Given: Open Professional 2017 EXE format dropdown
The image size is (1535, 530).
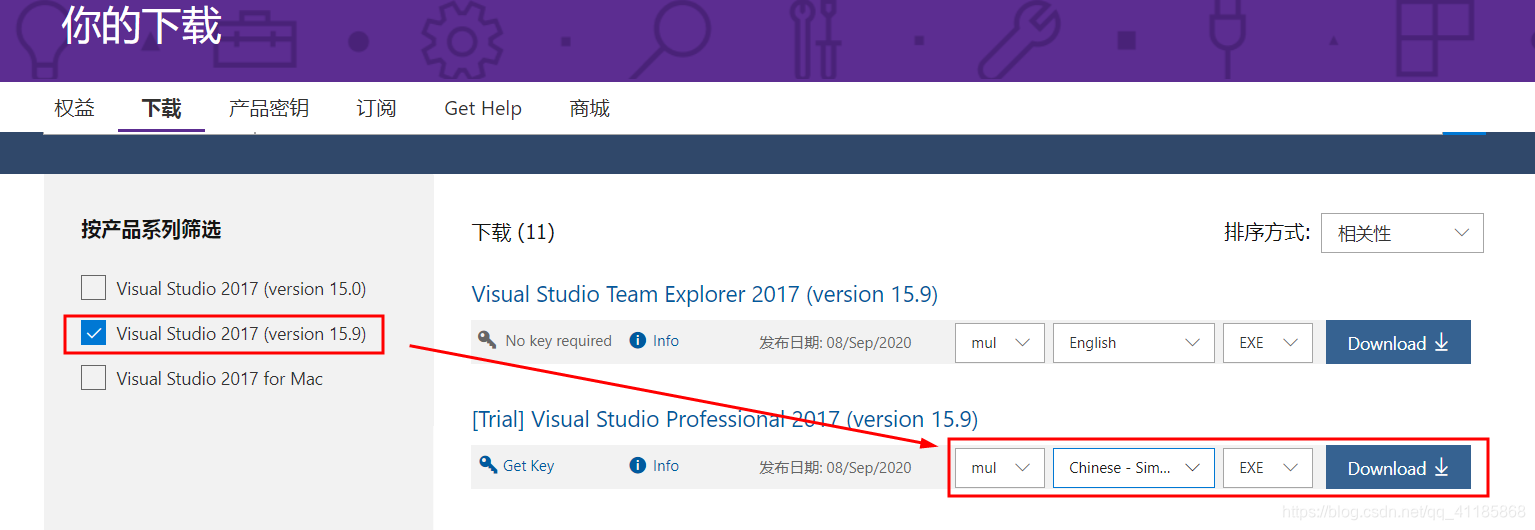Looking at the screenshot, I should tap(1268, 467).
